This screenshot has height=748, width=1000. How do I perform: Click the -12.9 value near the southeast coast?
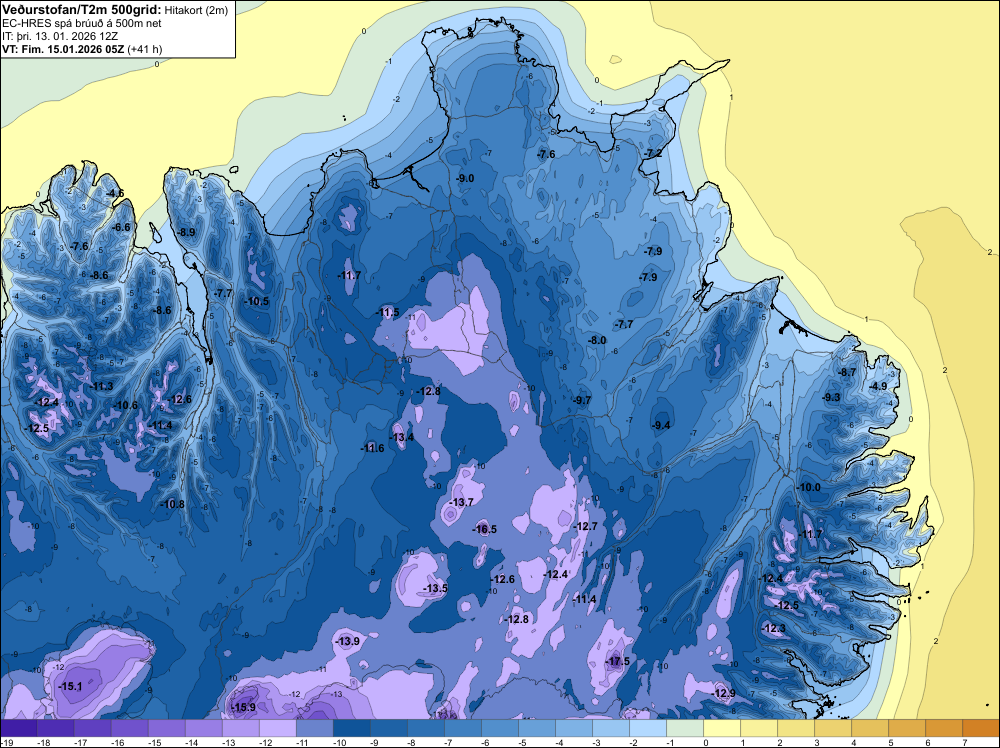click(723, 693)
